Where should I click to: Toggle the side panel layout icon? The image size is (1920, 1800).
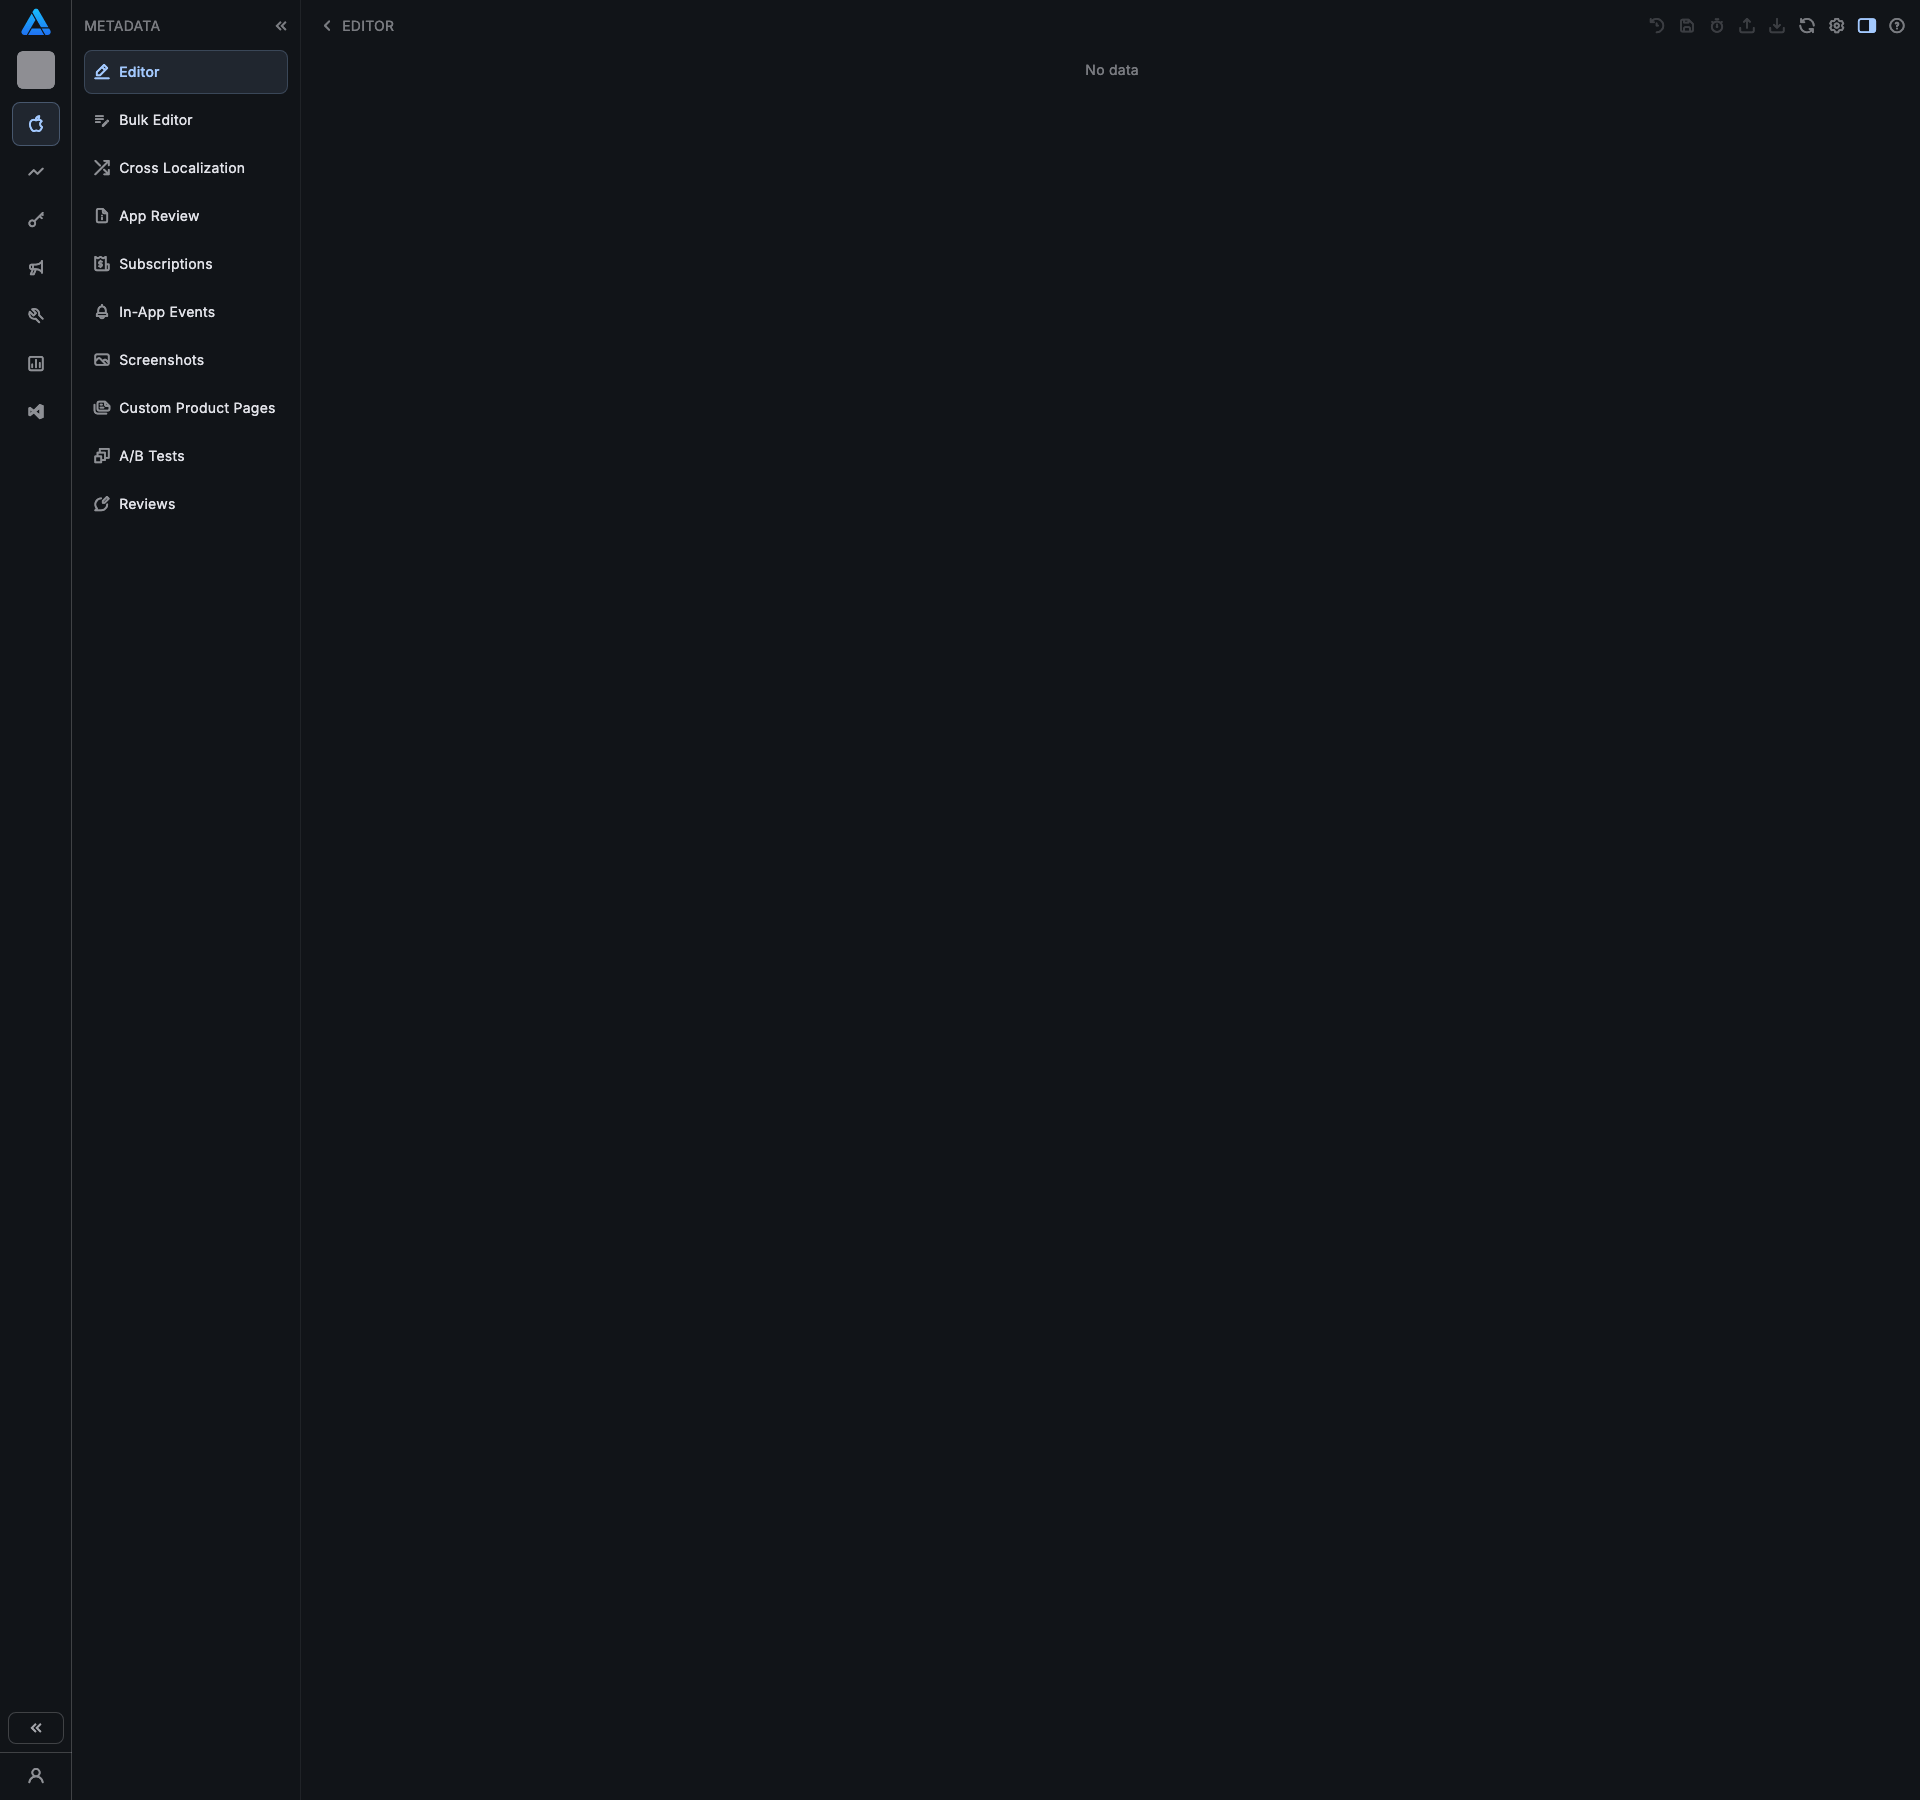pos(1866,26)
